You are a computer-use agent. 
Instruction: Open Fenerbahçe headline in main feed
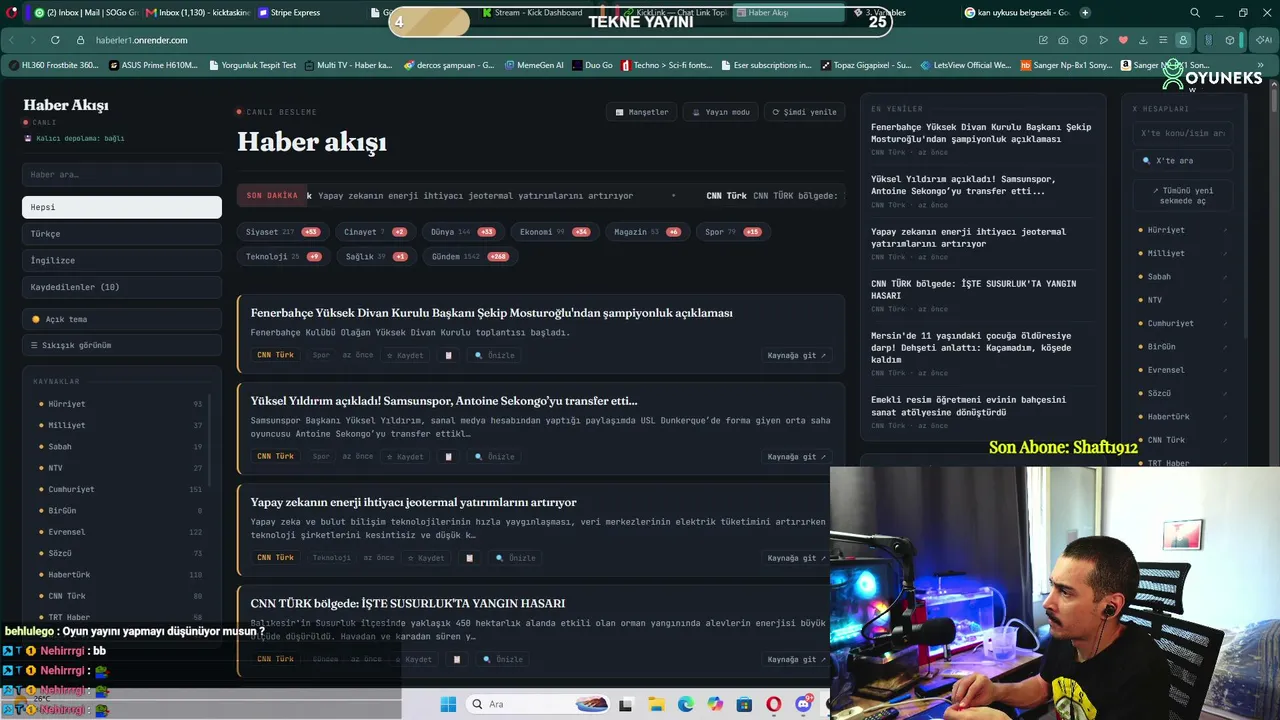(491, 313)
